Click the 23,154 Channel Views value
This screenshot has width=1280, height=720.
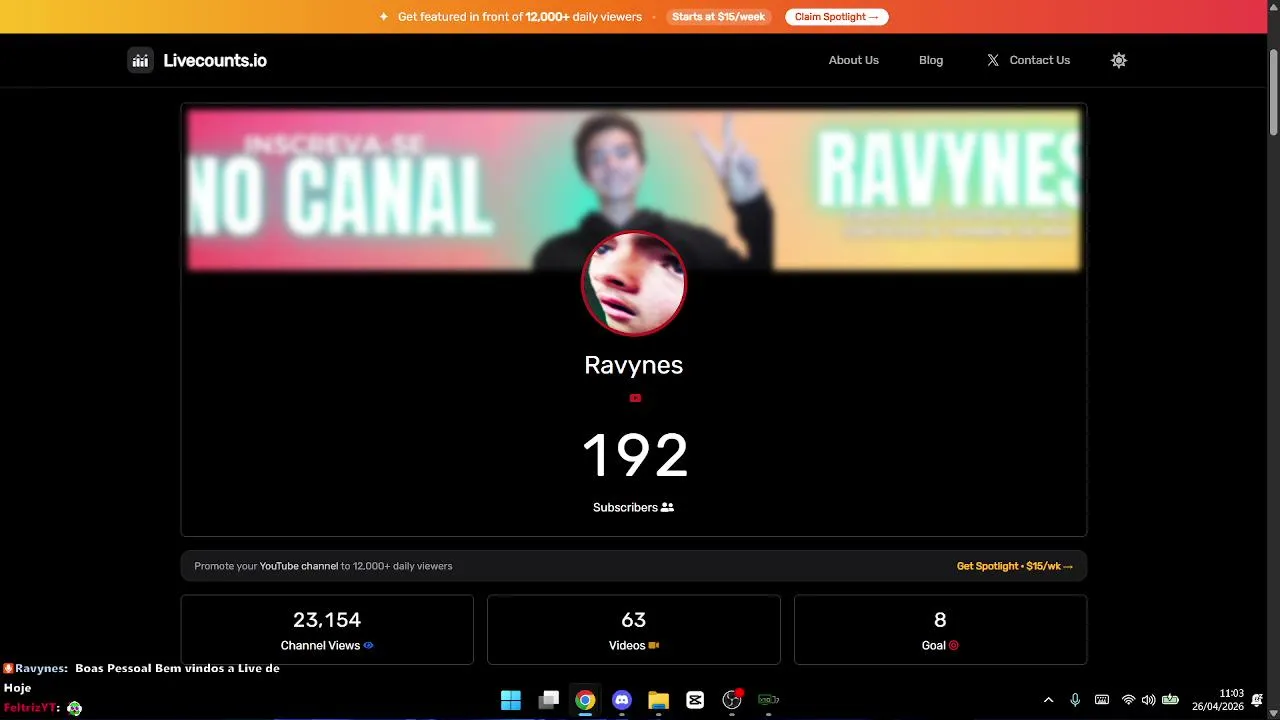327,620
